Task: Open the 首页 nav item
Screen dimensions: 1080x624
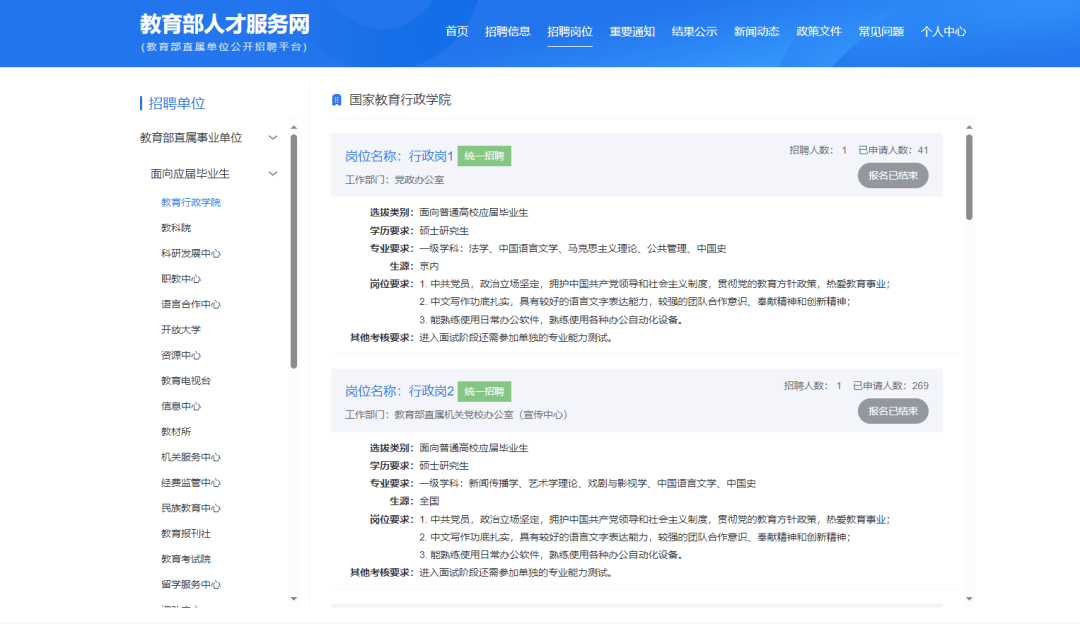Action: tap(457, 32)
